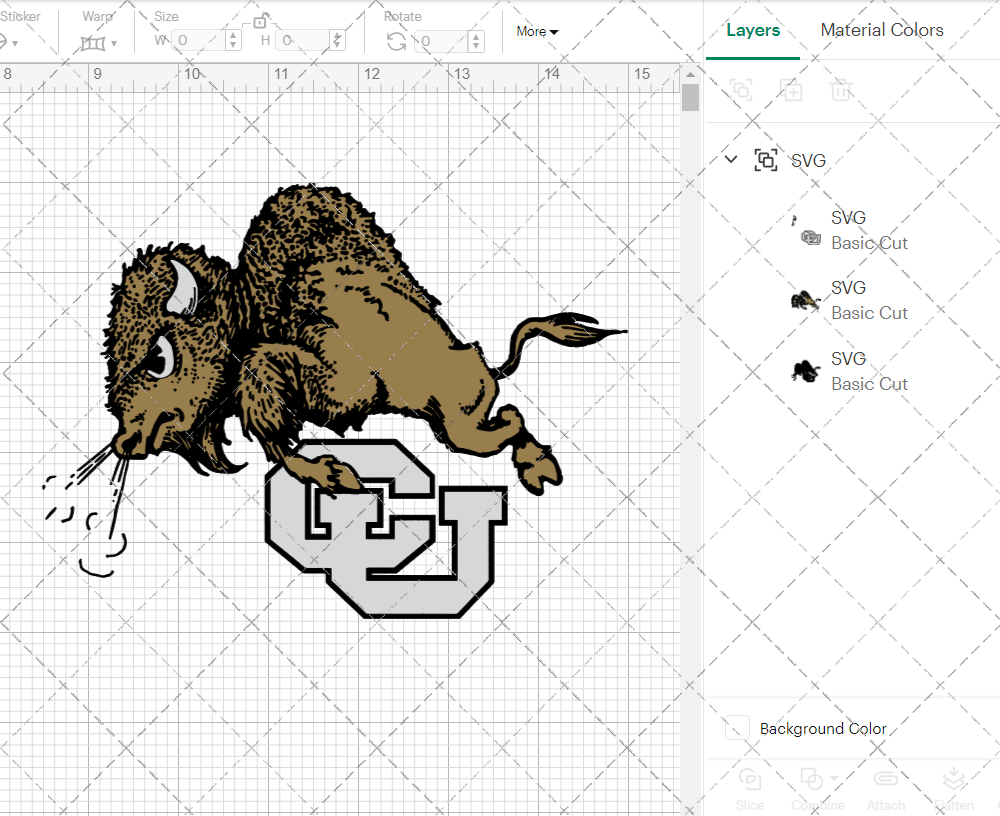Adjust the Height stepper arrows
Image resolution: width=1000 pixels, height=816 pixels.
click(338, 40)
